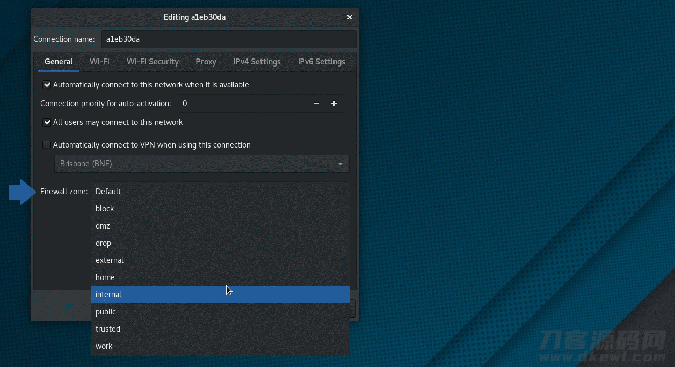675x367 pixels.
Task: Increase connection priority with plus button
Action: (x=334, y=104)
